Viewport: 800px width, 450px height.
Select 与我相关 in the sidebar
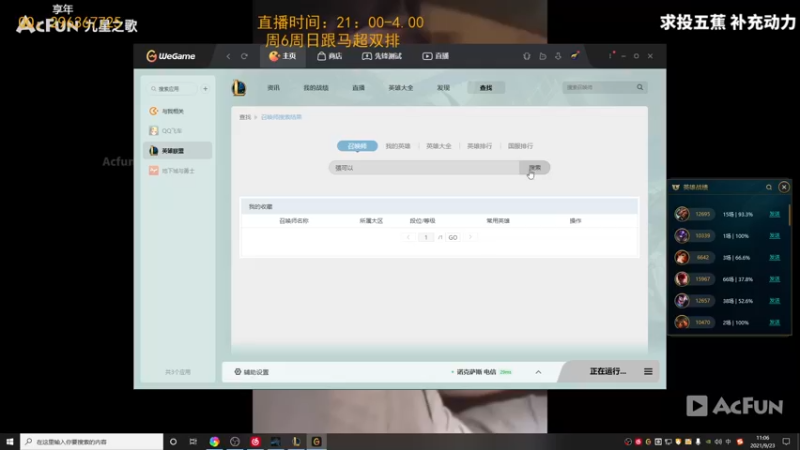click(x=178, y=111)
